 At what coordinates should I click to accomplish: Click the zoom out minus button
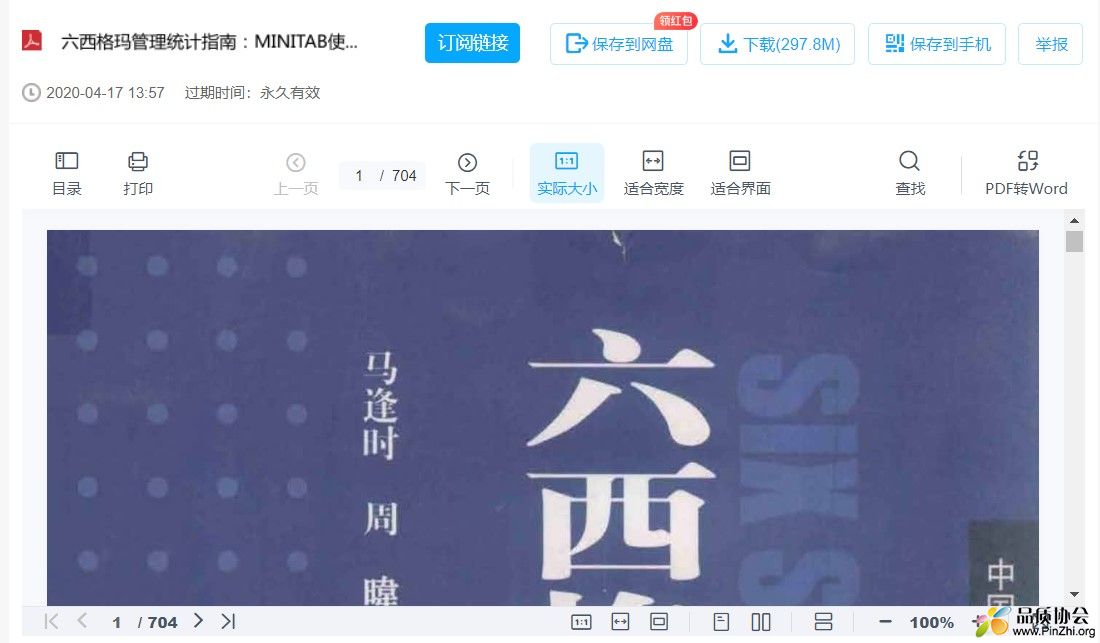(885, 622)
